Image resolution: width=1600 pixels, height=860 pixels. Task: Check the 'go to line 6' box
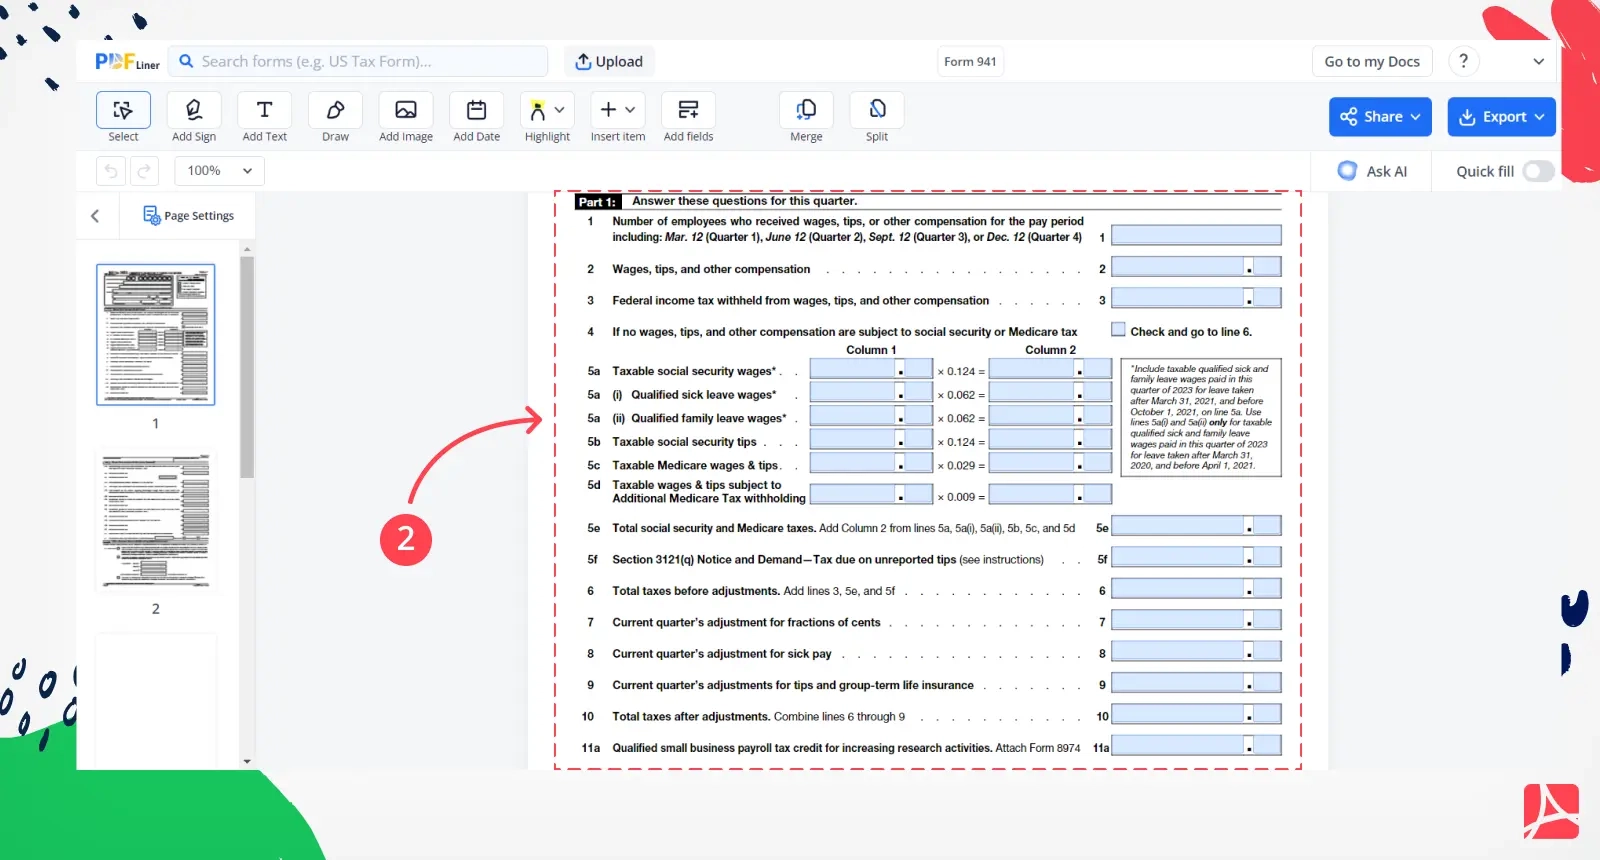point(1118,330)
